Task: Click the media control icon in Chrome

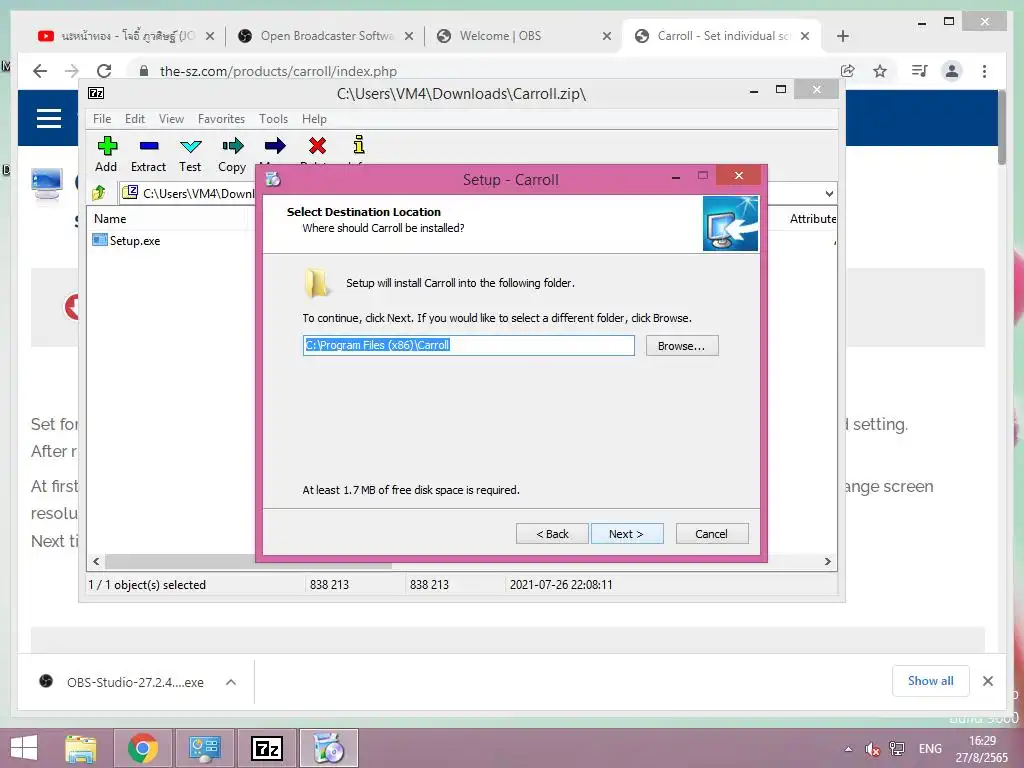Action: [920, 71]
